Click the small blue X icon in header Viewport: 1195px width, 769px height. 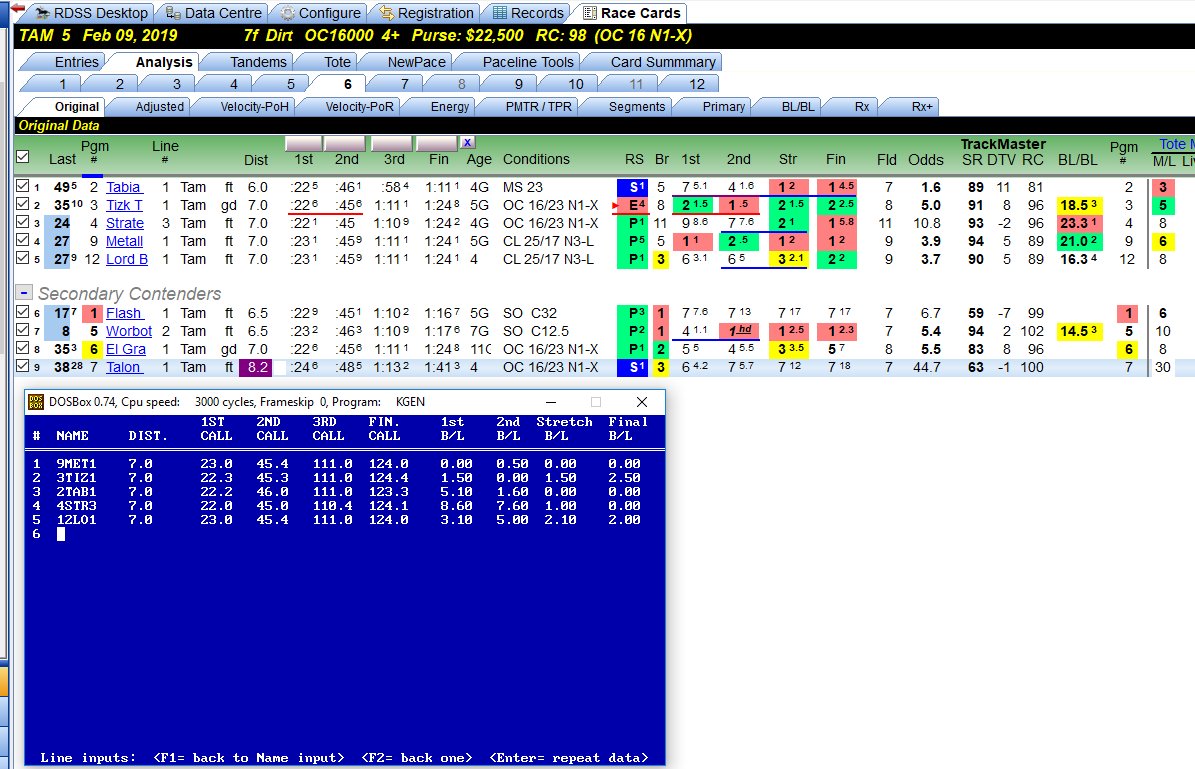(x=467, y=143)
